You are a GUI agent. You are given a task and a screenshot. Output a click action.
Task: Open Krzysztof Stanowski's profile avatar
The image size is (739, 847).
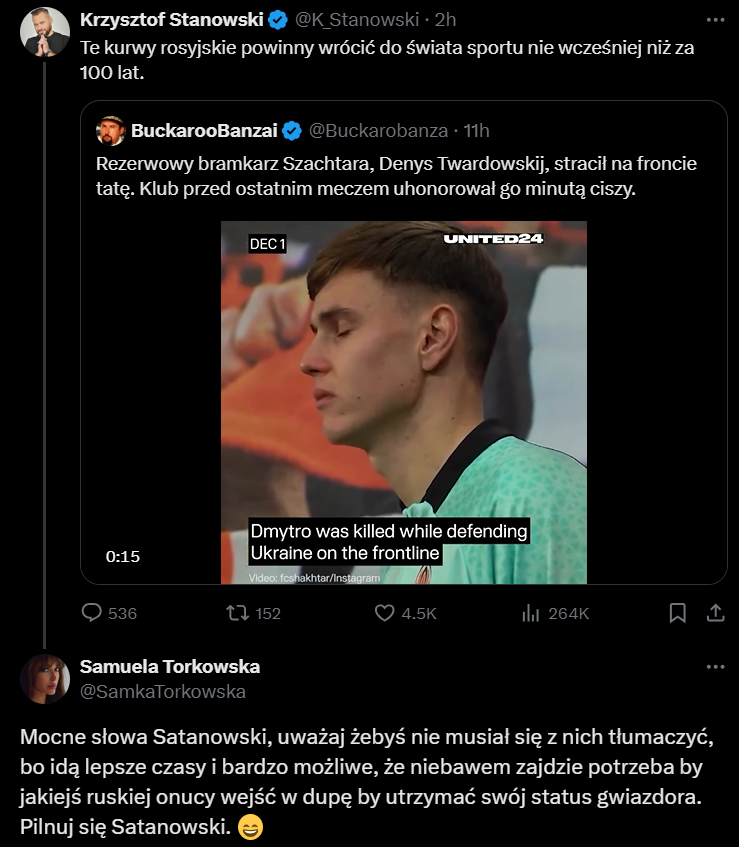pyautogui.click(x=45, y=31)
